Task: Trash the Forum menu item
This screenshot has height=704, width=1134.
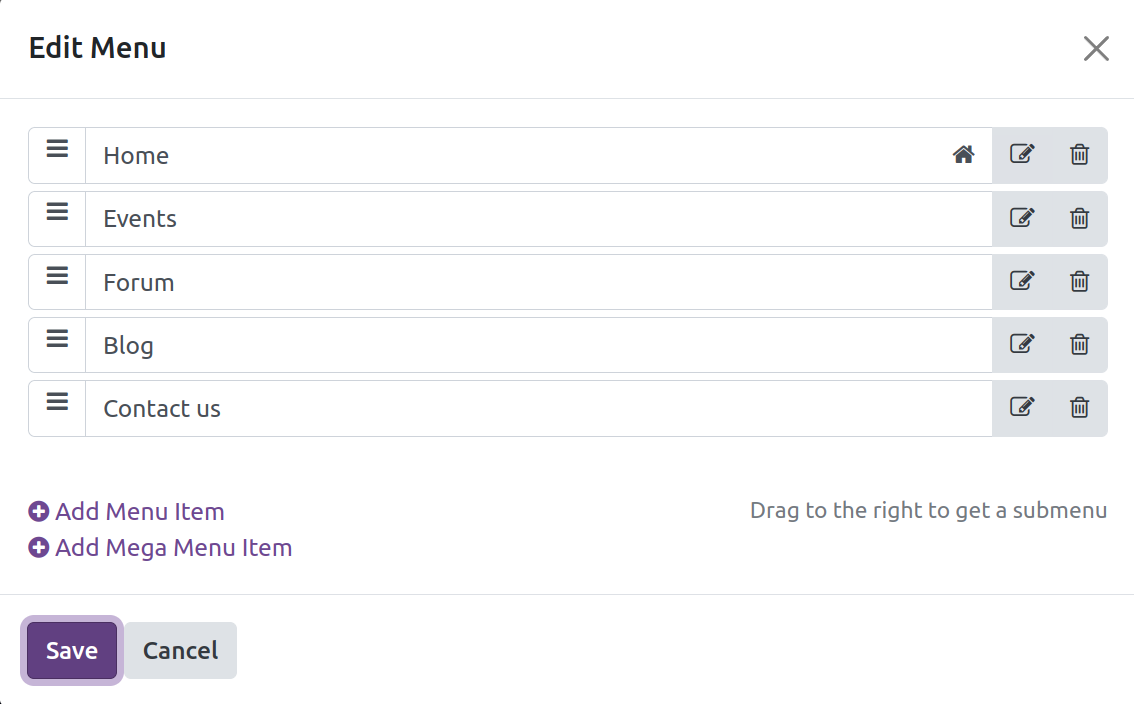Action: tap(1080, 281)
